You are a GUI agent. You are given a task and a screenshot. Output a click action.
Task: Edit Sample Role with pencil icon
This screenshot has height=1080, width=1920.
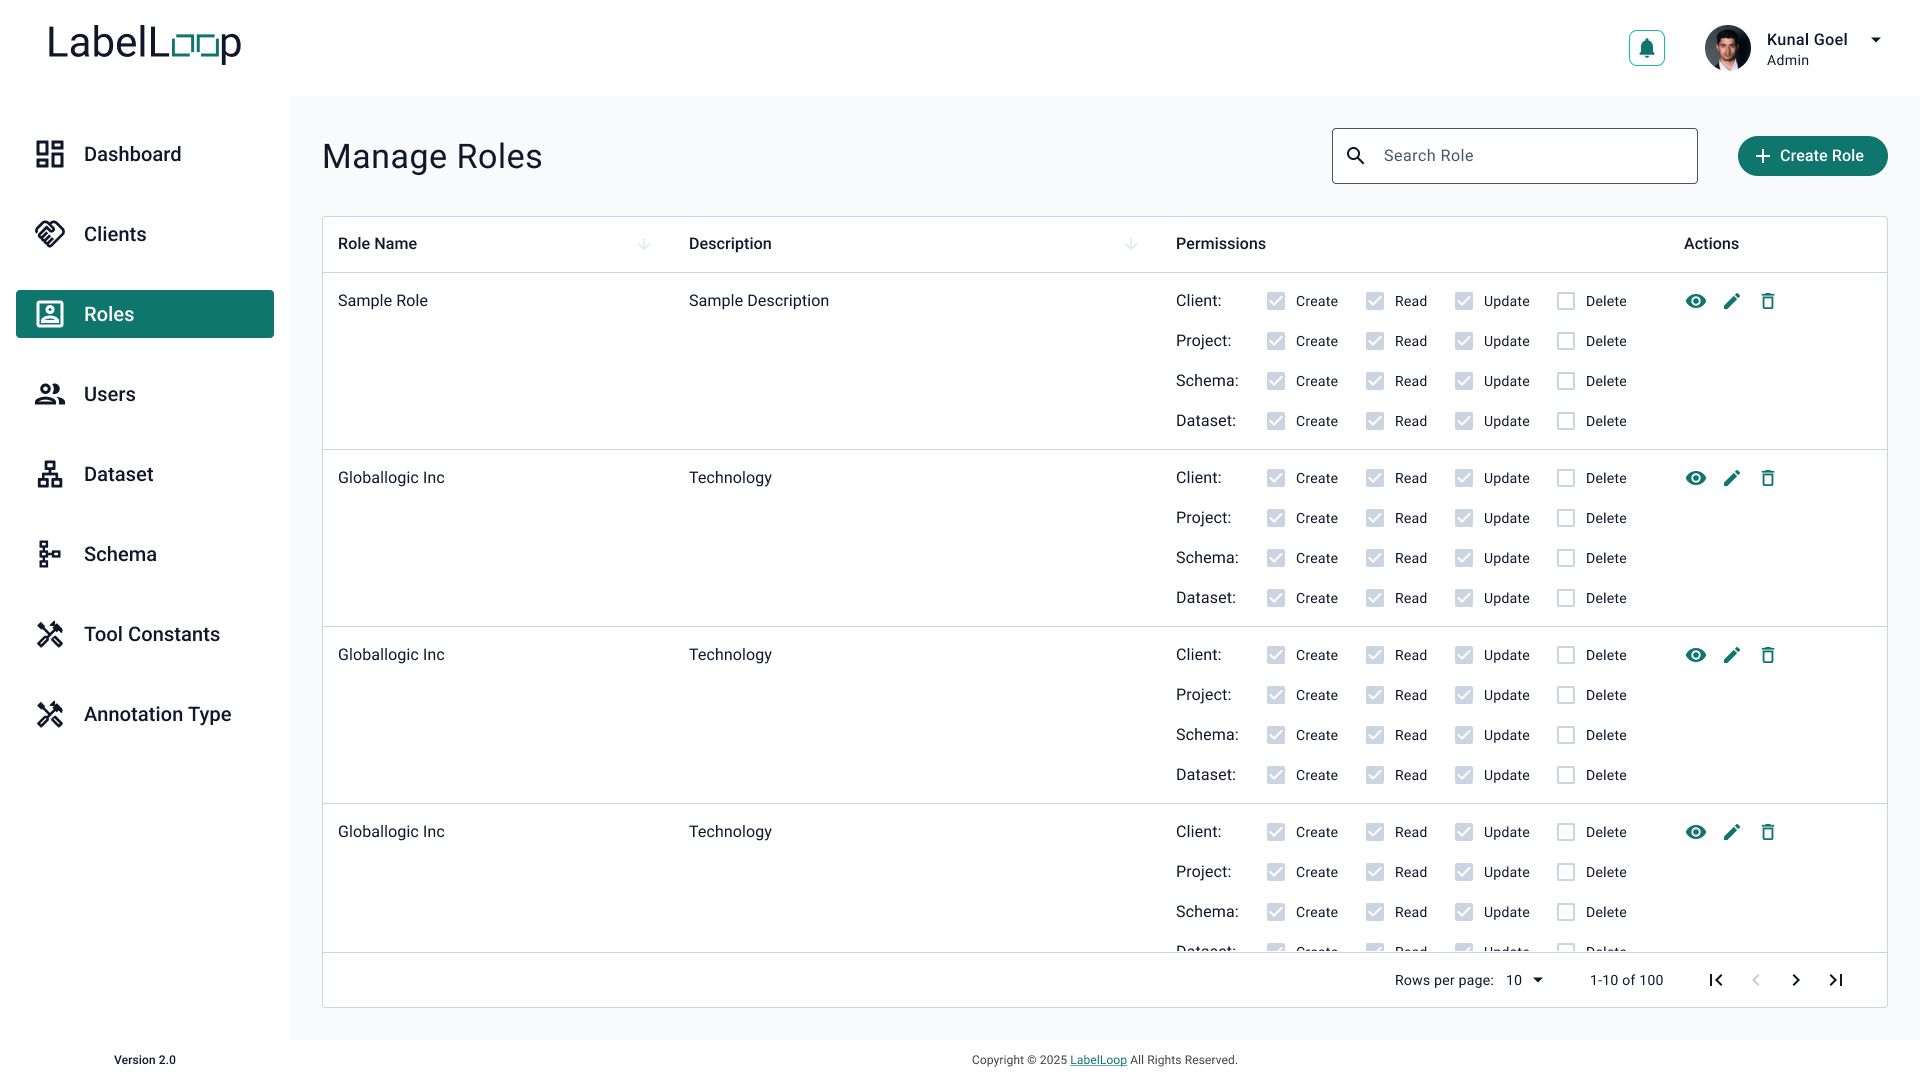1732,301
